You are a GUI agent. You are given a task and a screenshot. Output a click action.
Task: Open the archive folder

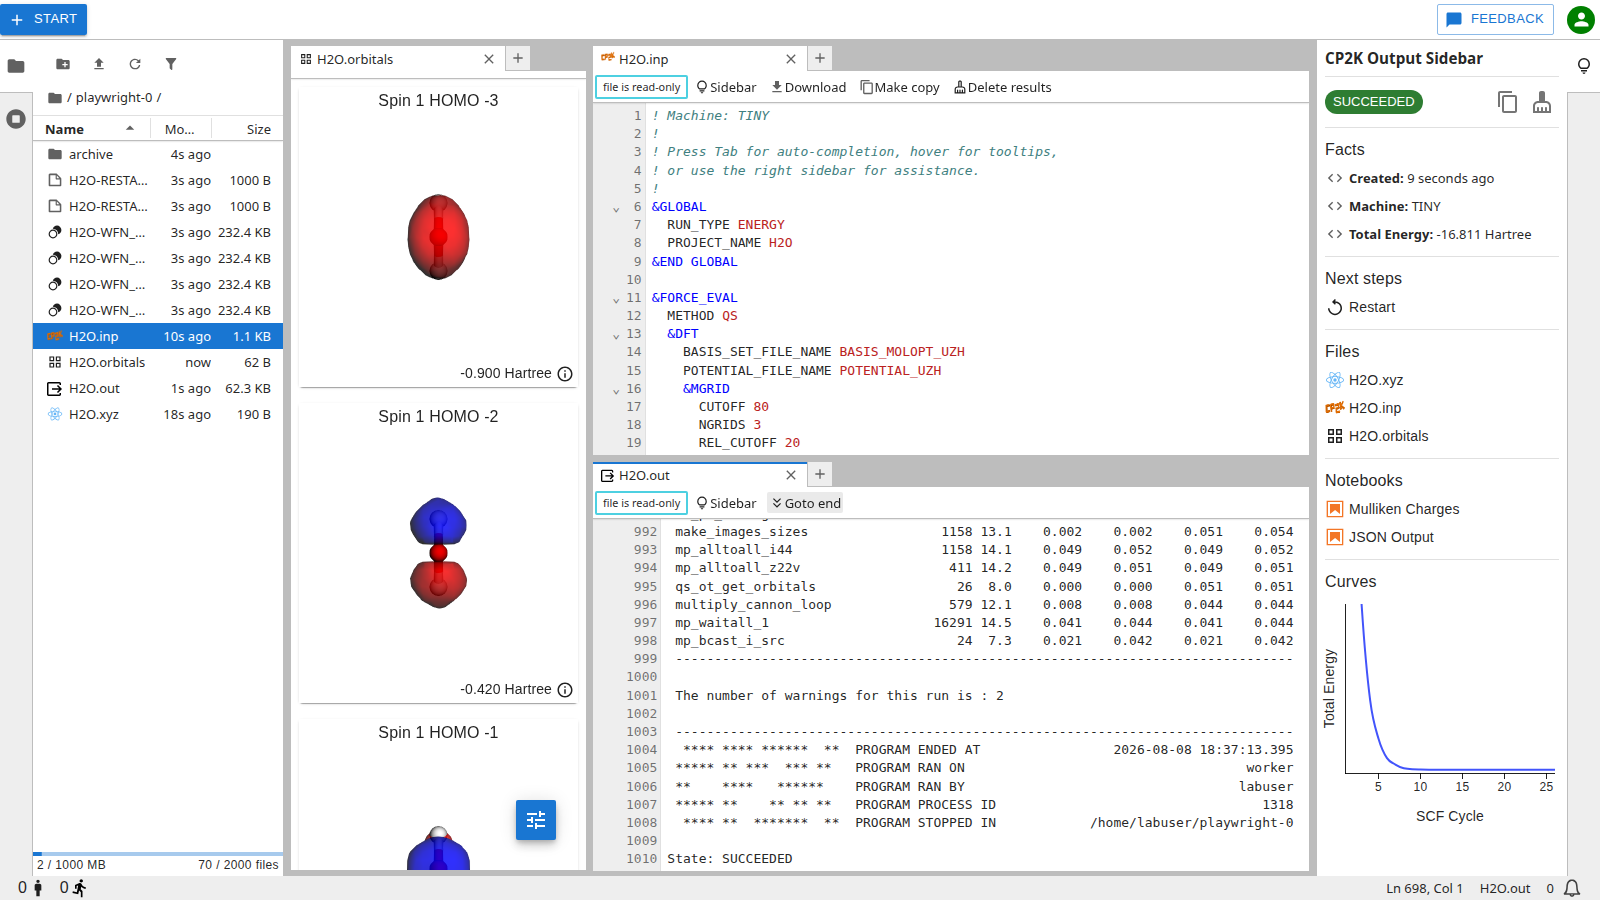click(158, 155)
